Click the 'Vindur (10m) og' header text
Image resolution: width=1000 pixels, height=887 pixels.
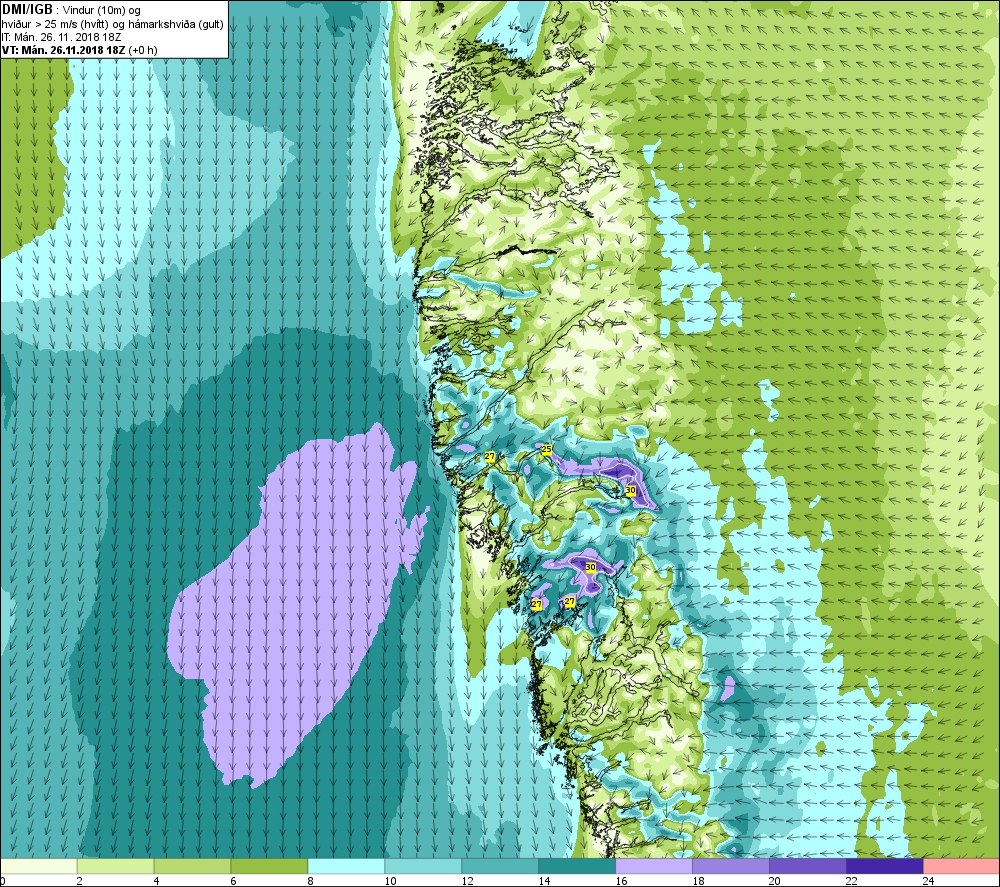[102, 10]
